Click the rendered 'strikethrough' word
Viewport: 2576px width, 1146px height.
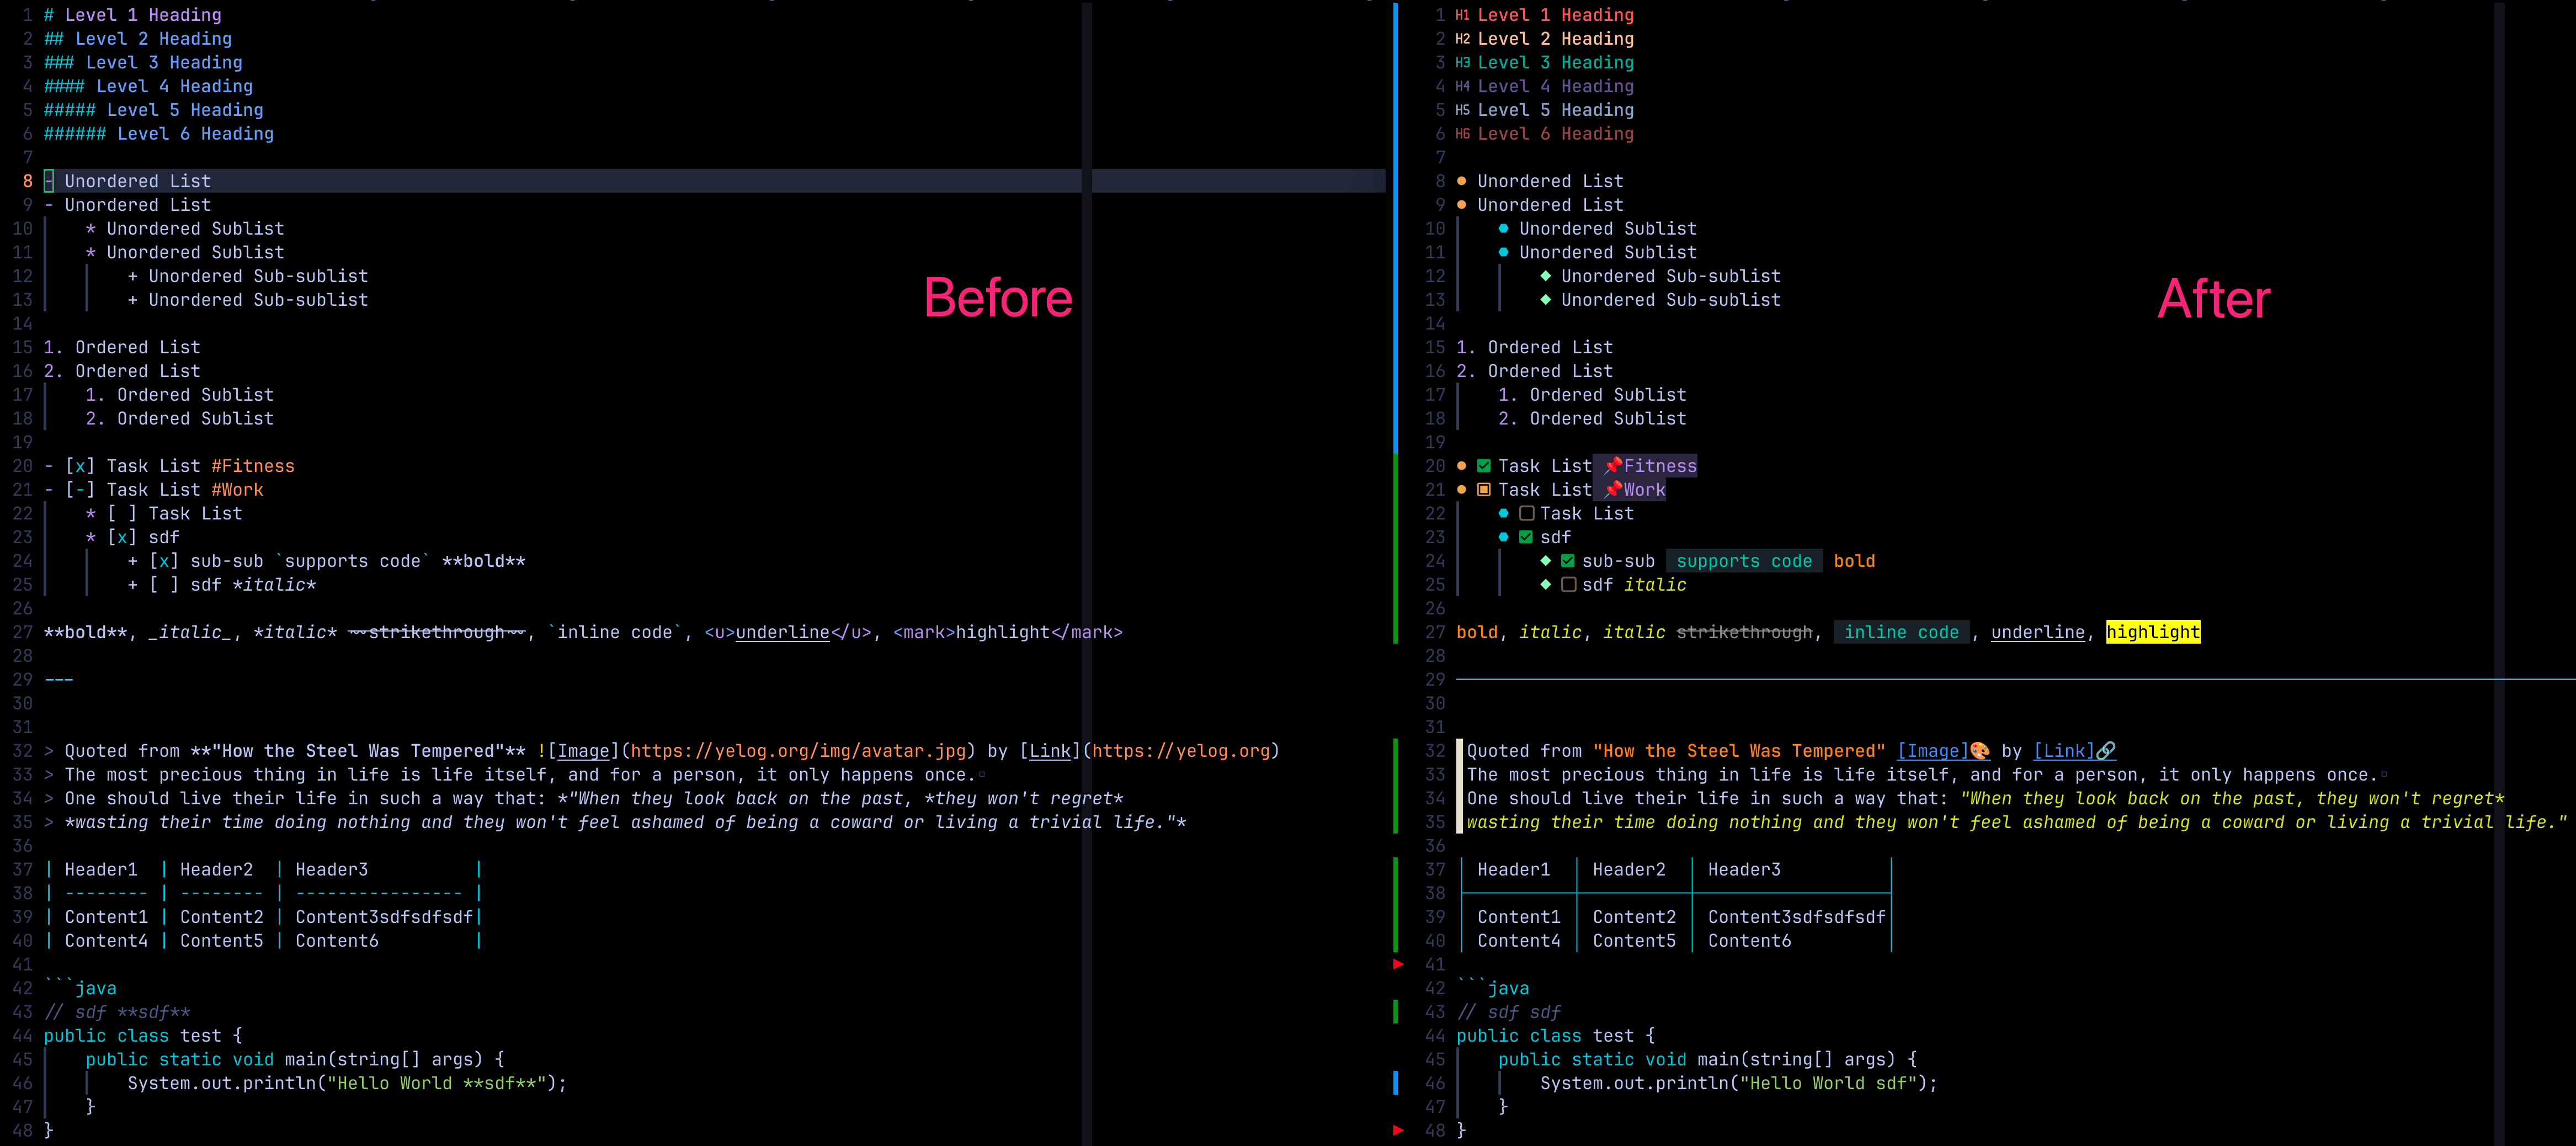[x=1744, y=632]
